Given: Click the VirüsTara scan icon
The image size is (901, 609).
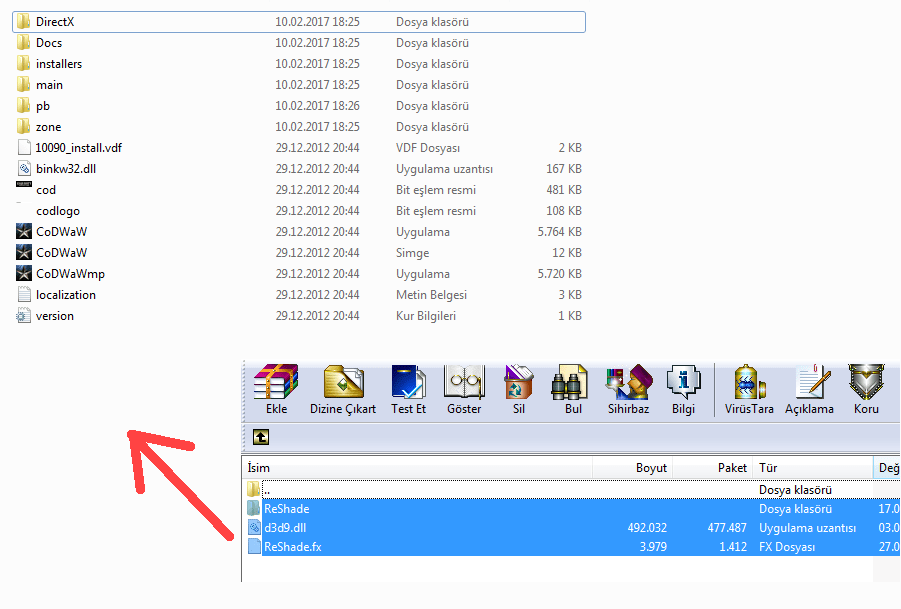Looking at the screenshot, I should (749, 389).
